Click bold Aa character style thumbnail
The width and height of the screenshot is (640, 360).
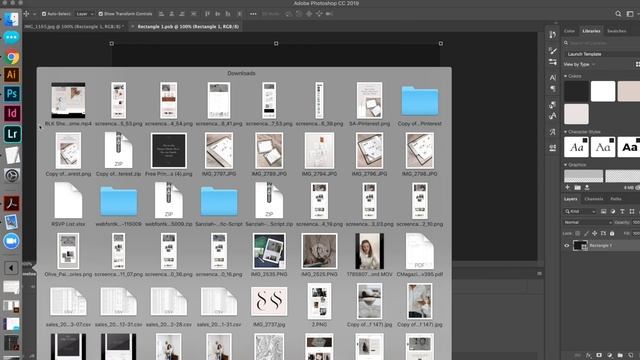(x=629, y=147)
